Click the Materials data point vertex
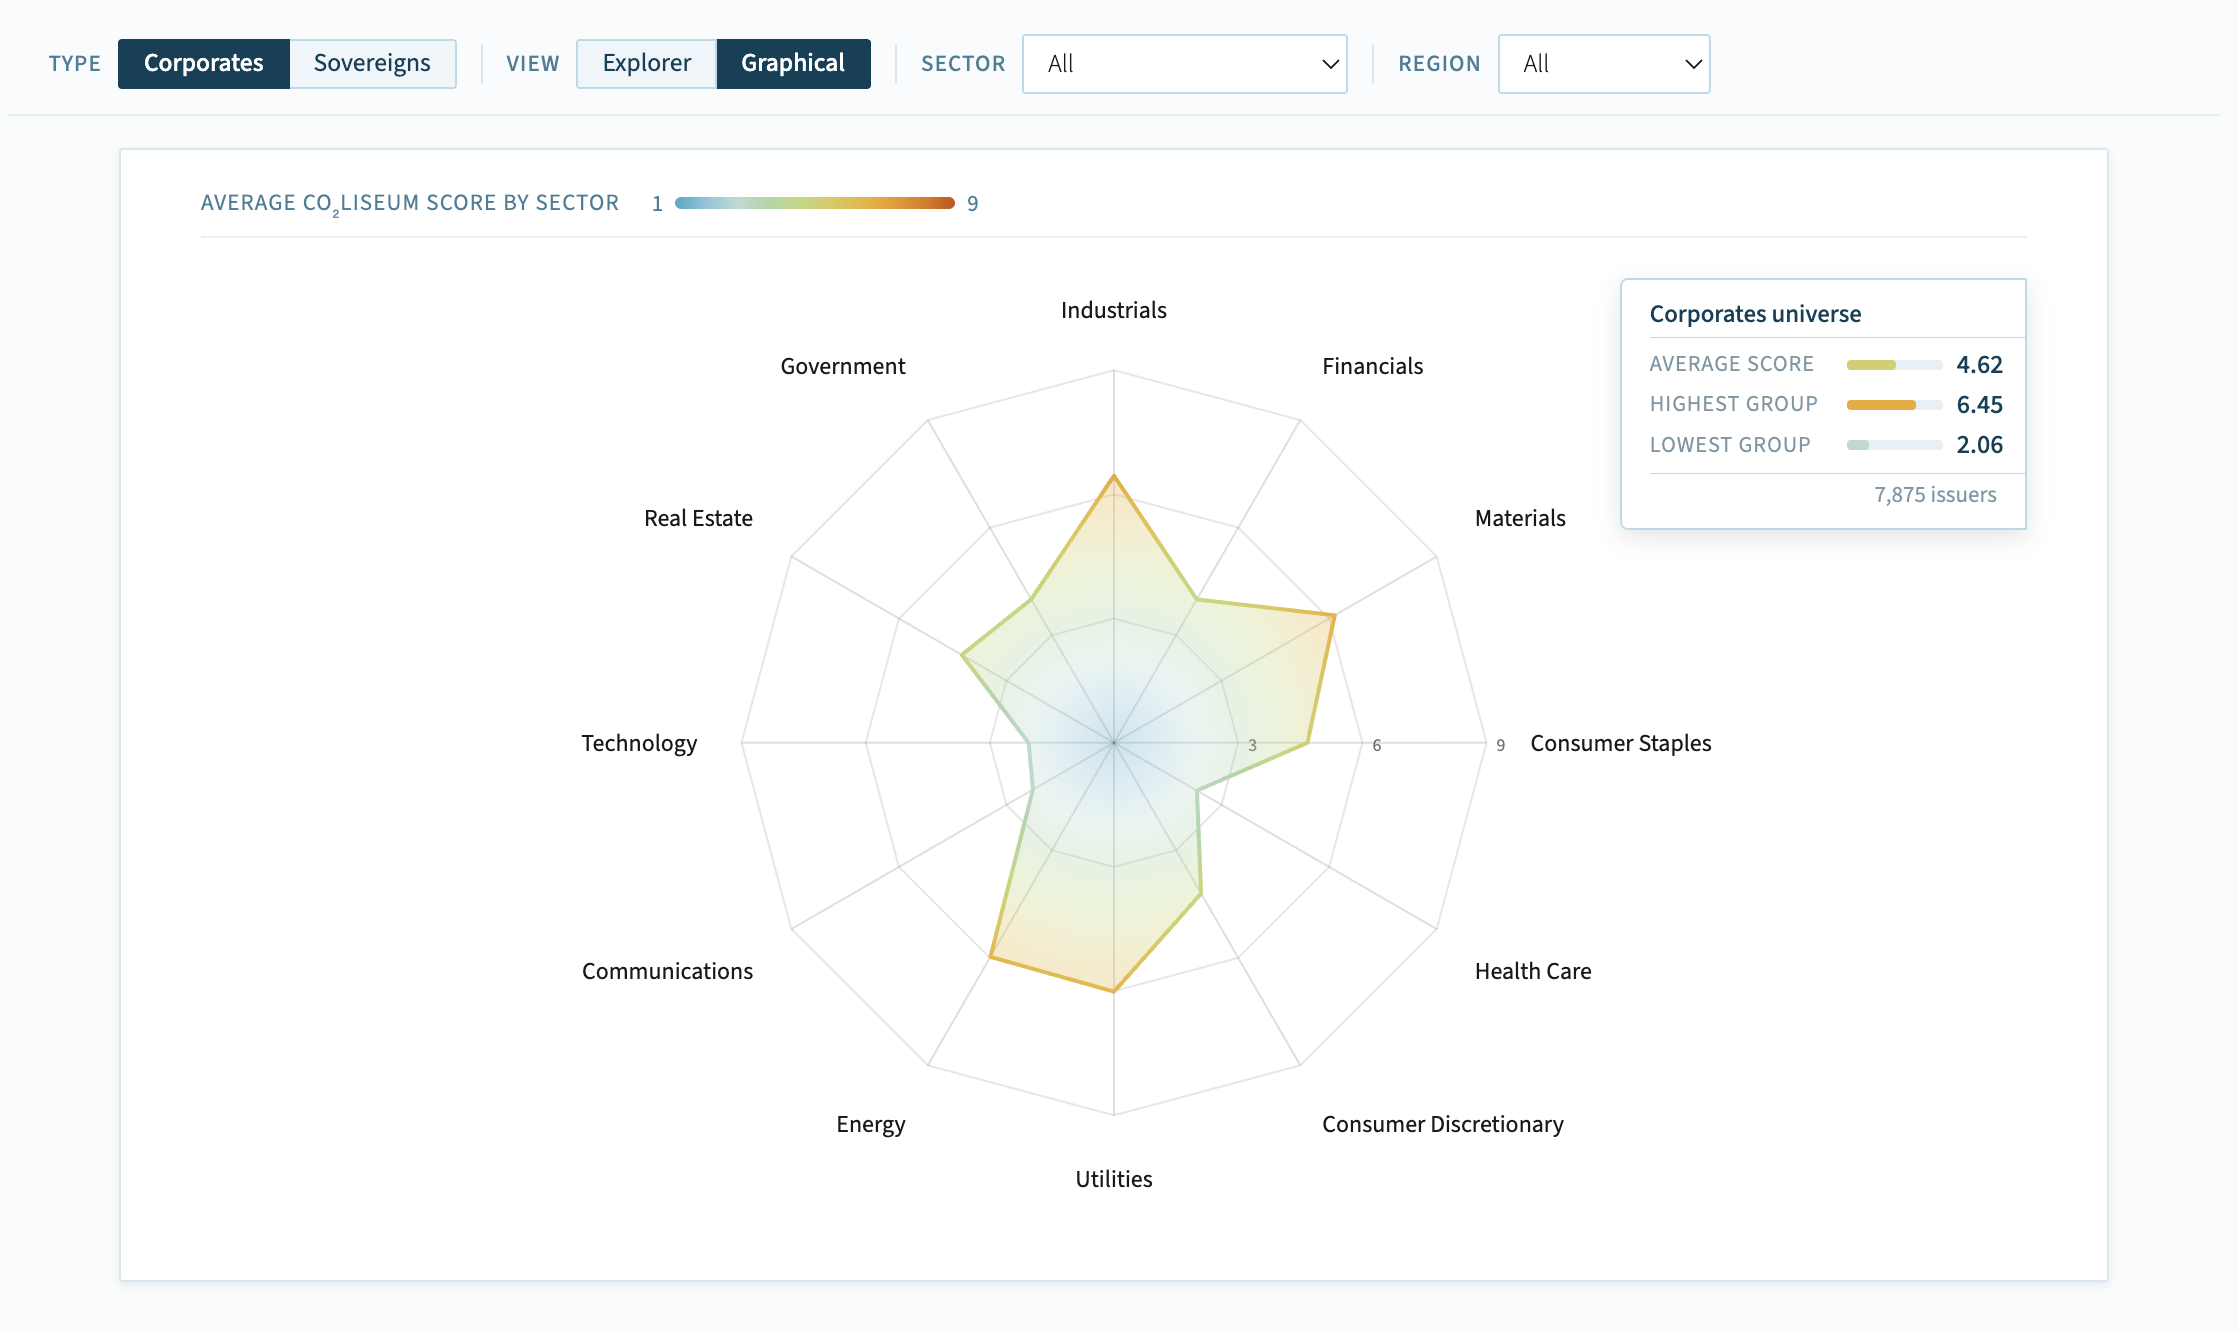Screen dimensions: 2238x1332 click(x=1334, y=615)
